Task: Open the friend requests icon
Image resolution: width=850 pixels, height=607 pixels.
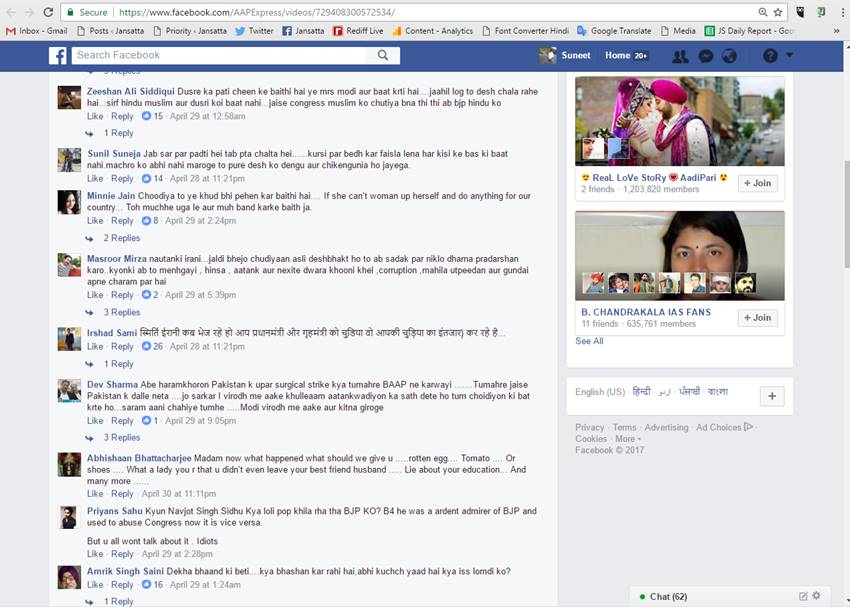Action: point(680,56)
